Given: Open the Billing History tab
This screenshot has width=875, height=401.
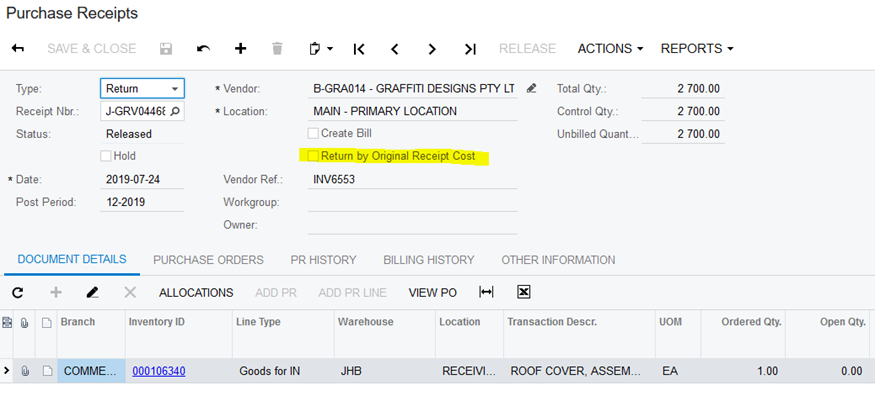Looking at the screenshot, I should click(428, 260).
